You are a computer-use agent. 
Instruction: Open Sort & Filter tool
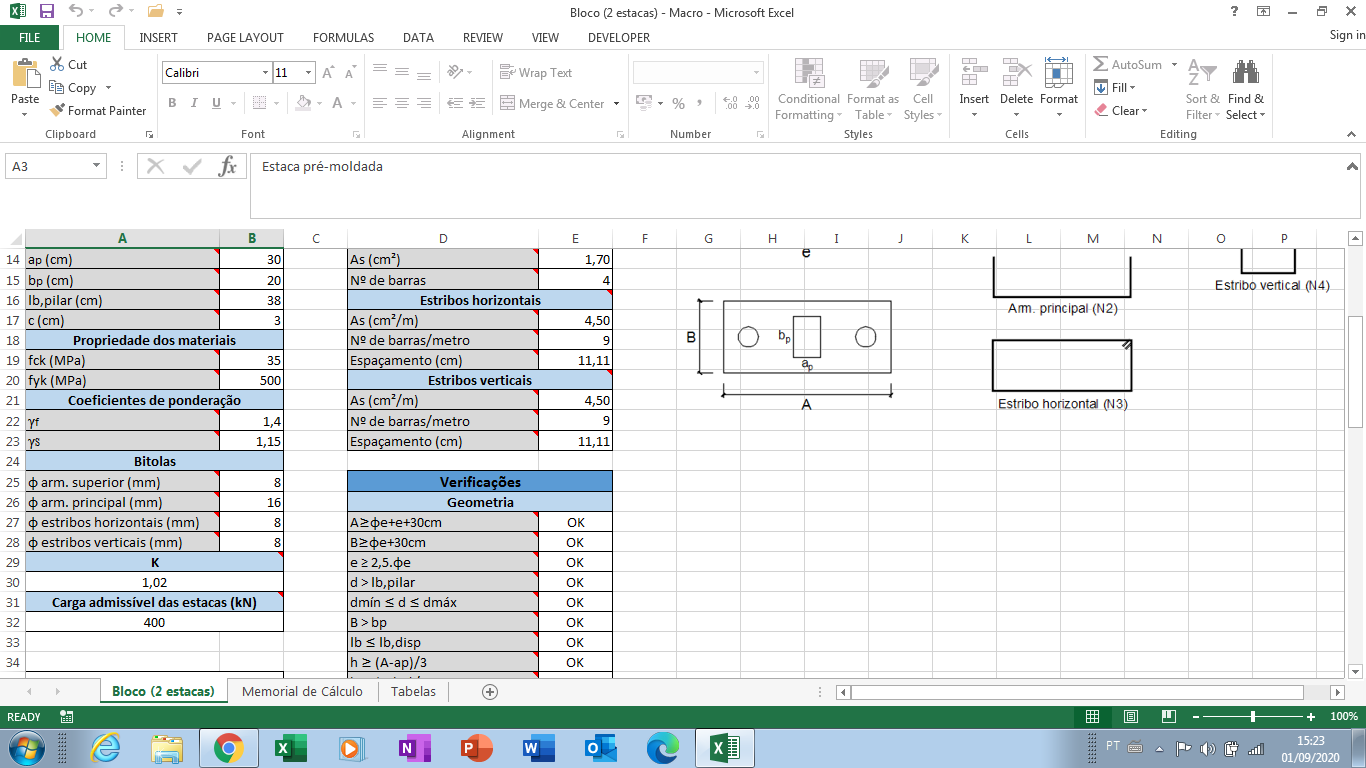[1202, 88]
